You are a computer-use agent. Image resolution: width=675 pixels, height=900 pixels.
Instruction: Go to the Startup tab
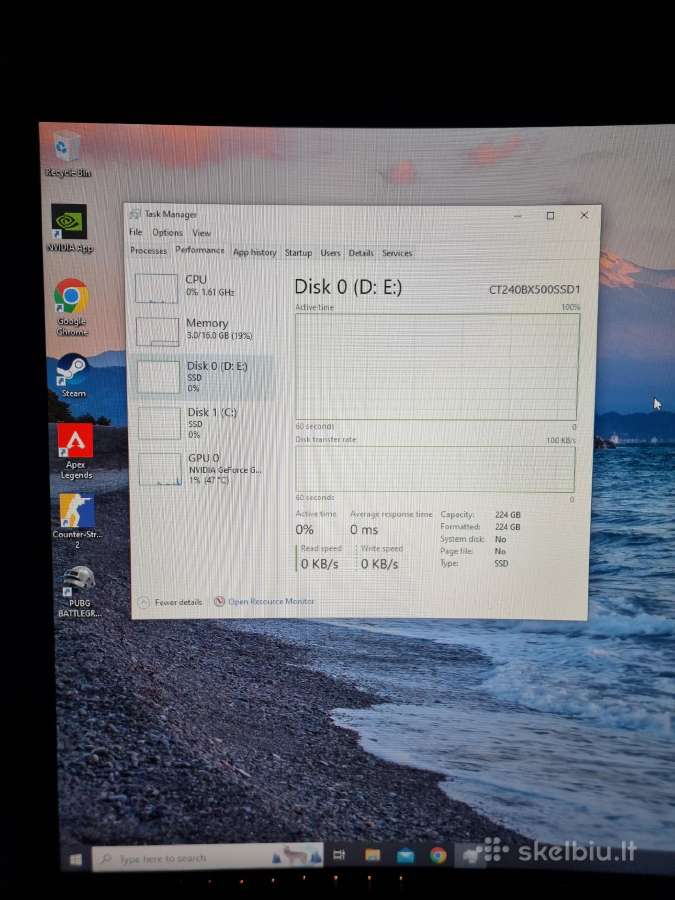pos(298,253)
